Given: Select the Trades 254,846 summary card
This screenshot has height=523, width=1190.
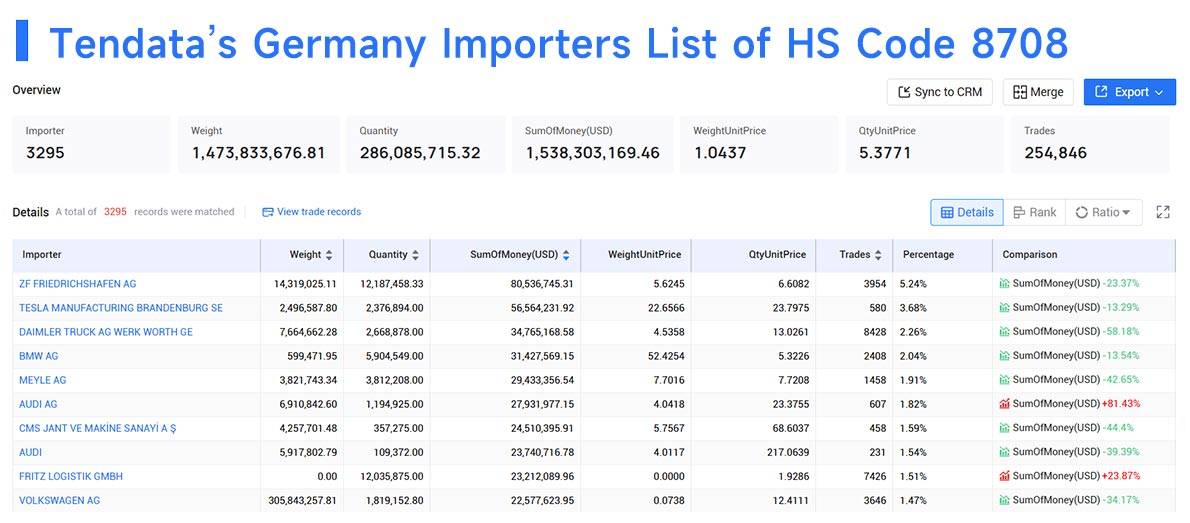Looking at the screenshot, I should point(1090,144).
